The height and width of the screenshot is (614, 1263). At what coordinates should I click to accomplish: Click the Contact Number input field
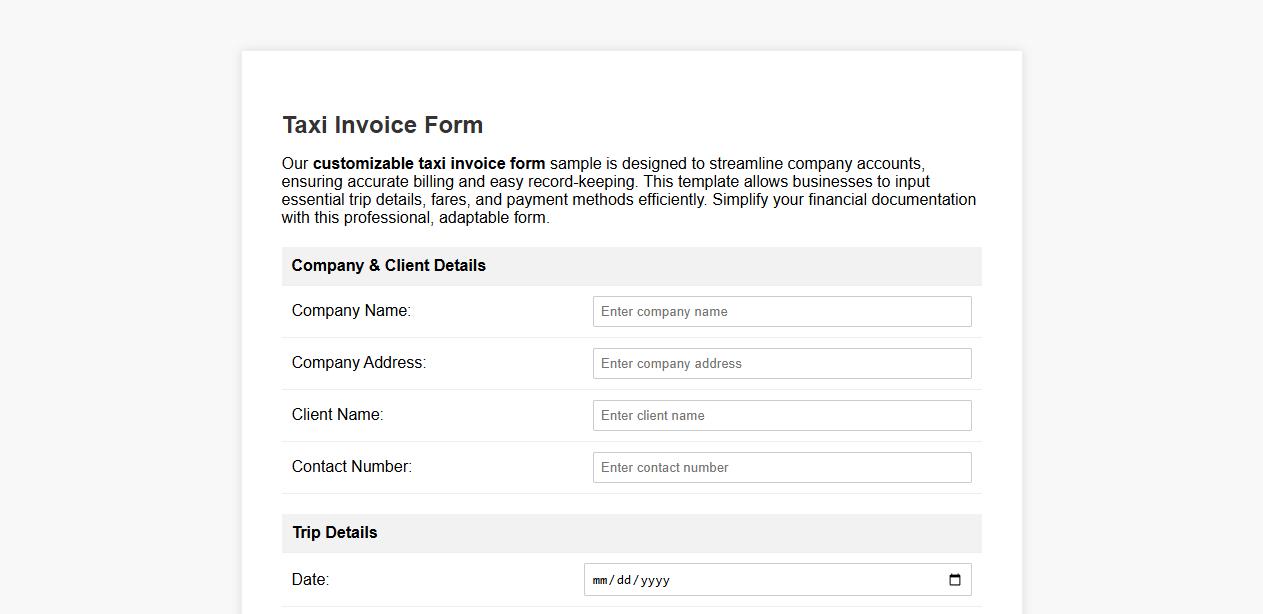point(782,467)
